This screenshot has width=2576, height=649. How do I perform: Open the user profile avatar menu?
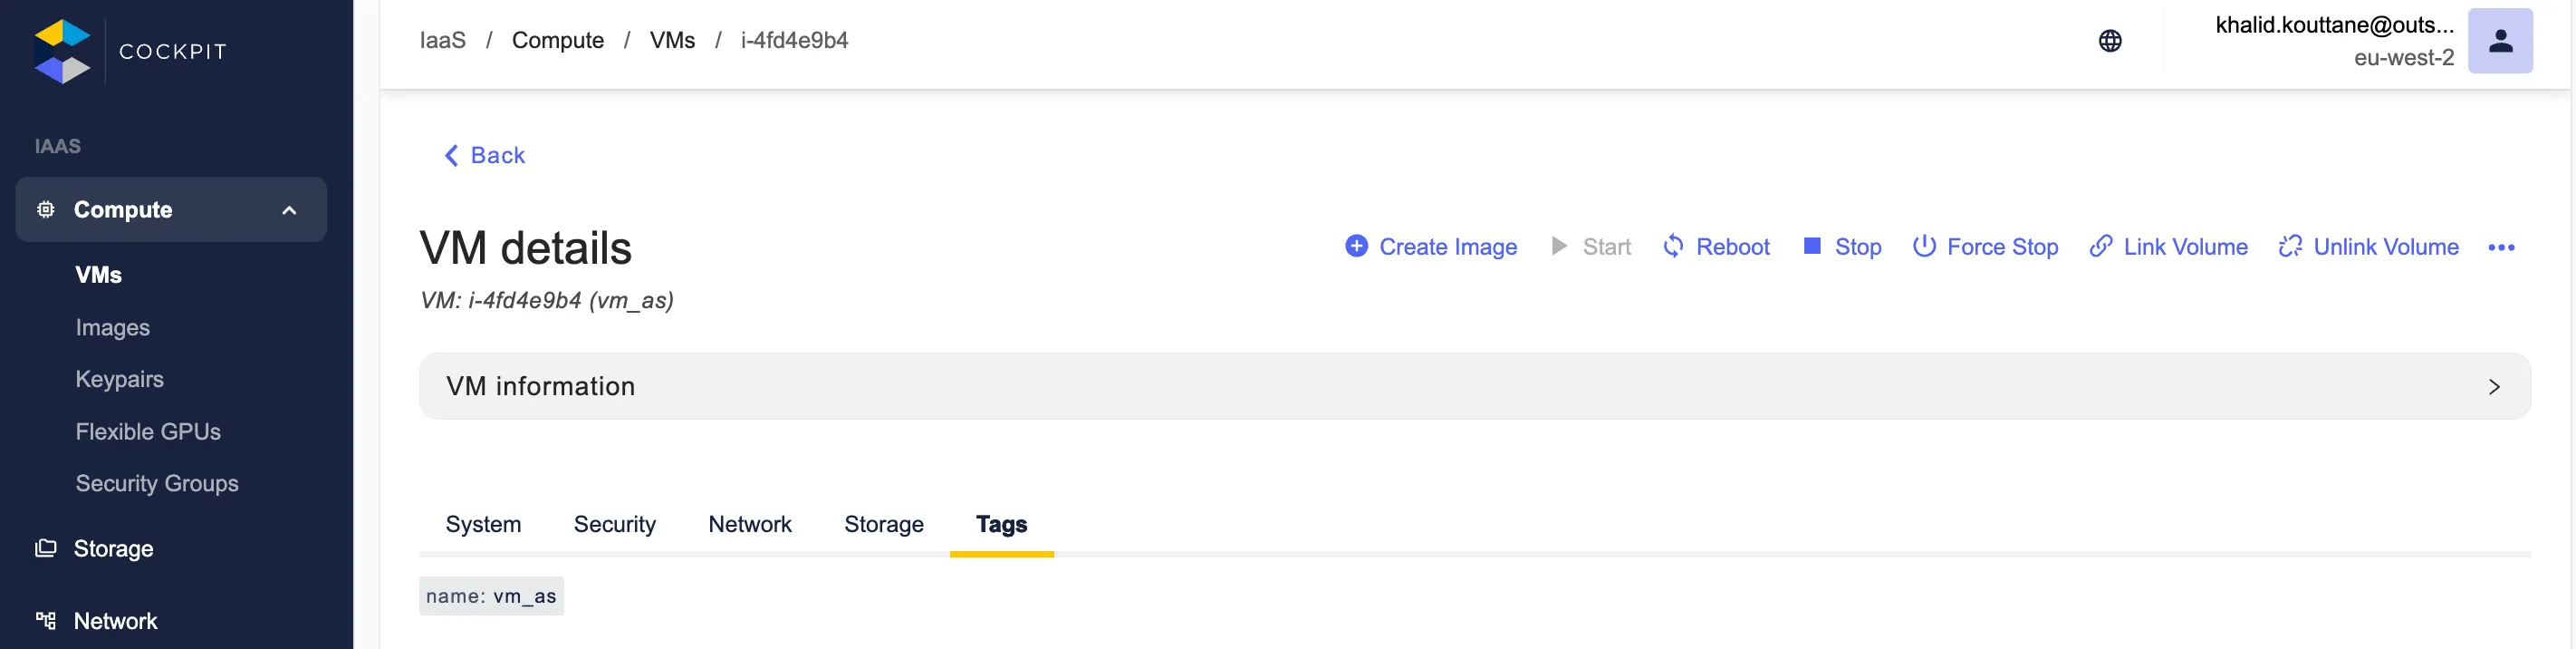[2499, 41]
